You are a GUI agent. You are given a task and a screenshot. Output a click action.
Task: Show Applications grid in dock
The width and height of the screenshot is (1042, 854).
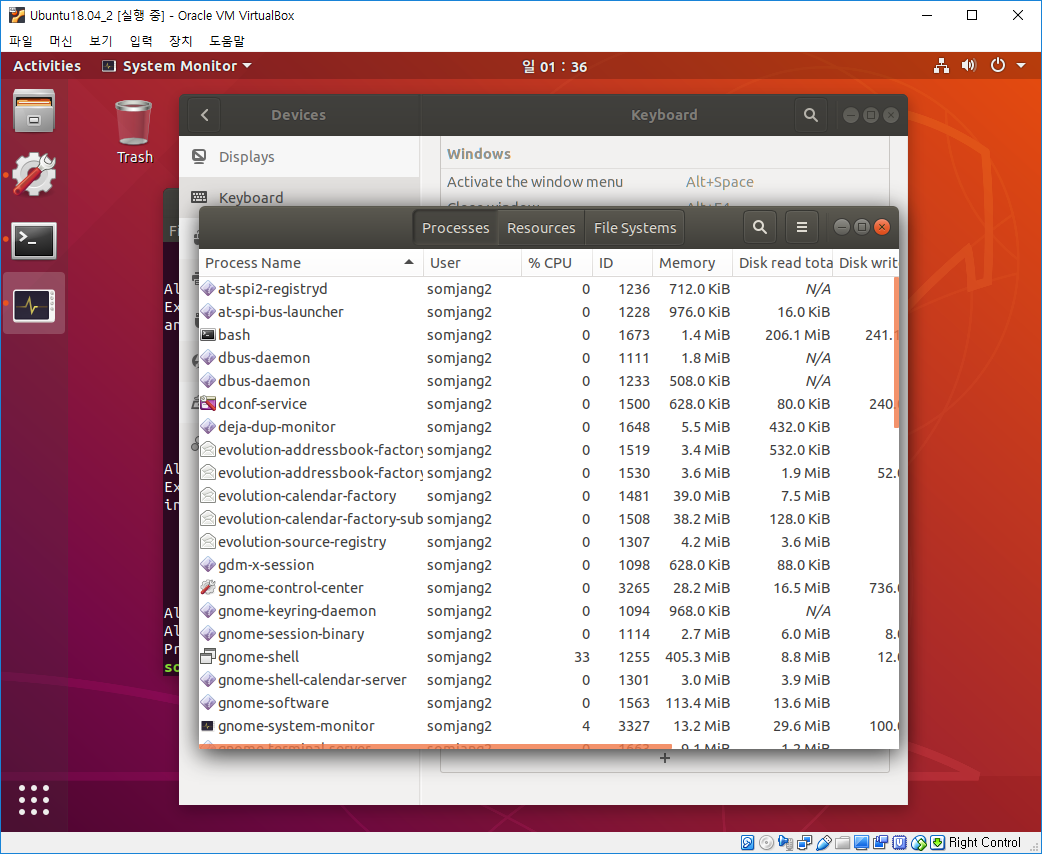34,800
